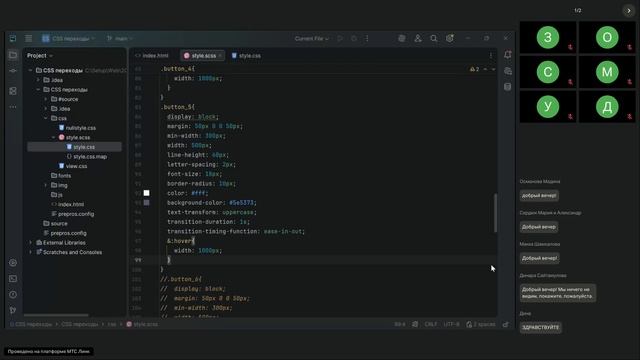Open the main branch dropdown
Image resolution: width=640 pixels, height=360 pixels.
[120, 38]
